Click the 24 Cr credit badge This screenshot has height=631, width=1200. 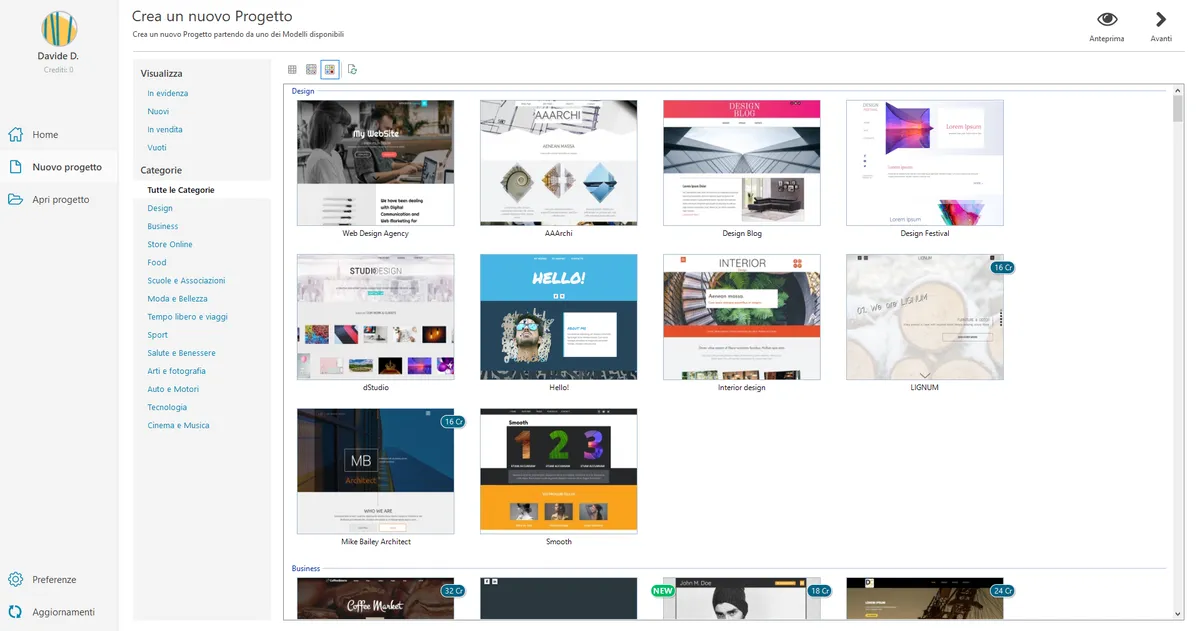point(1002,591)
